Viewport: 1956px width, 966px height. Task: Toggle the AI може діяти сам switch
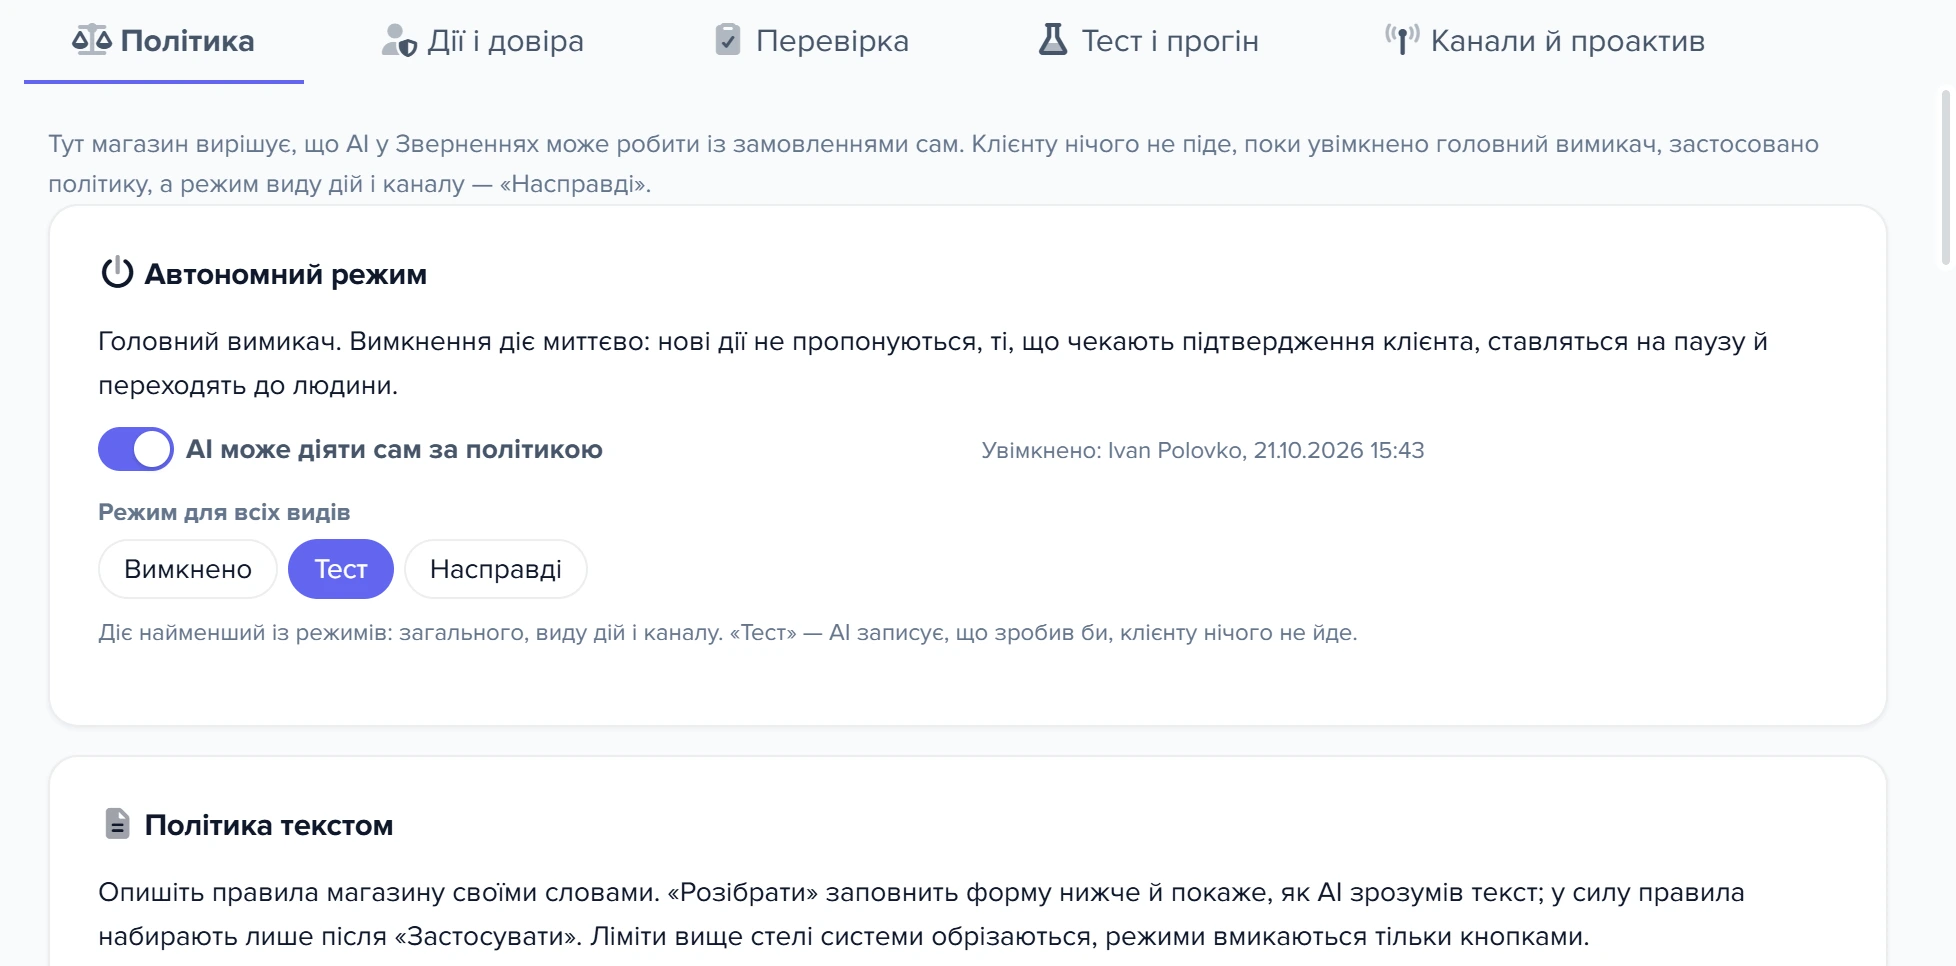tap(136, 449)
